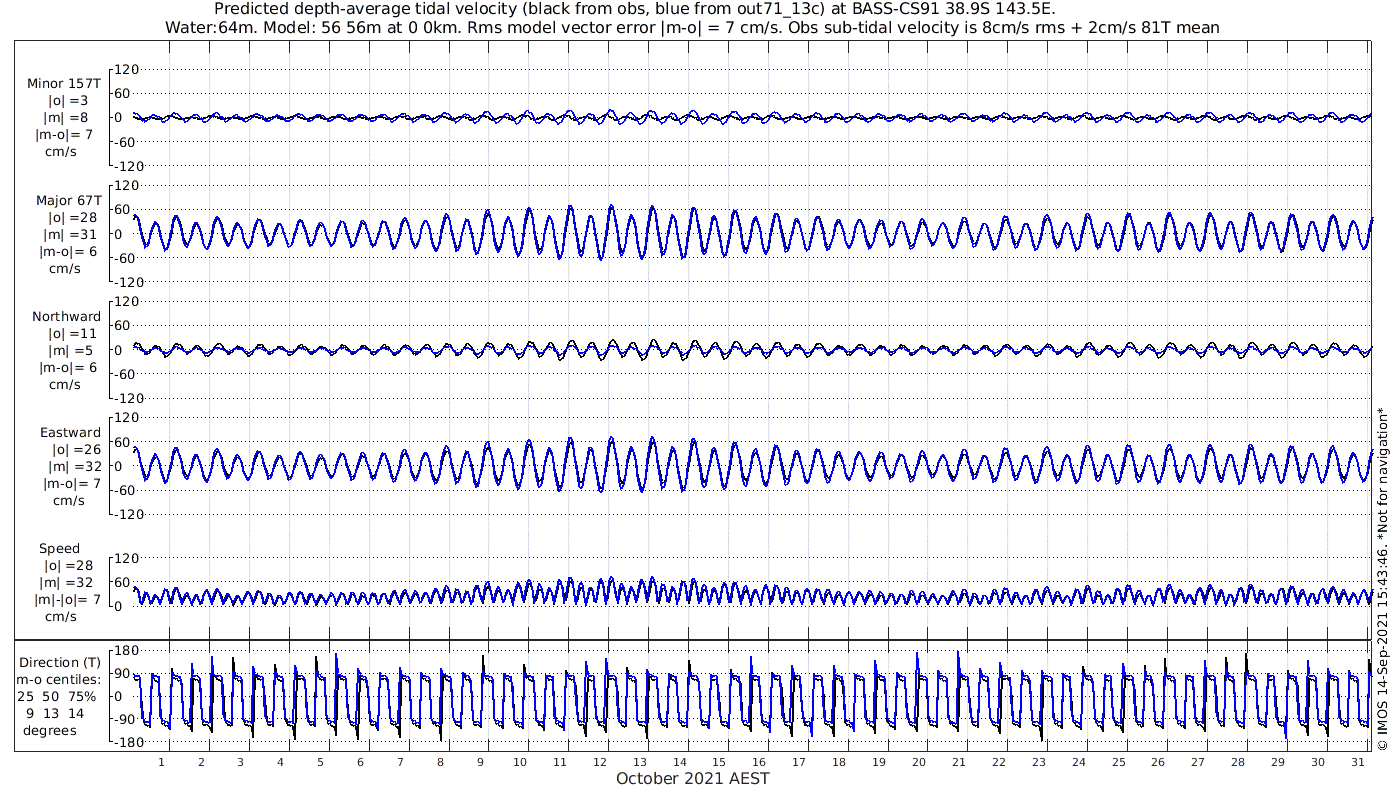
Task: Click day 1 tick label on the x-axis
Action: (x=161, y=762)
